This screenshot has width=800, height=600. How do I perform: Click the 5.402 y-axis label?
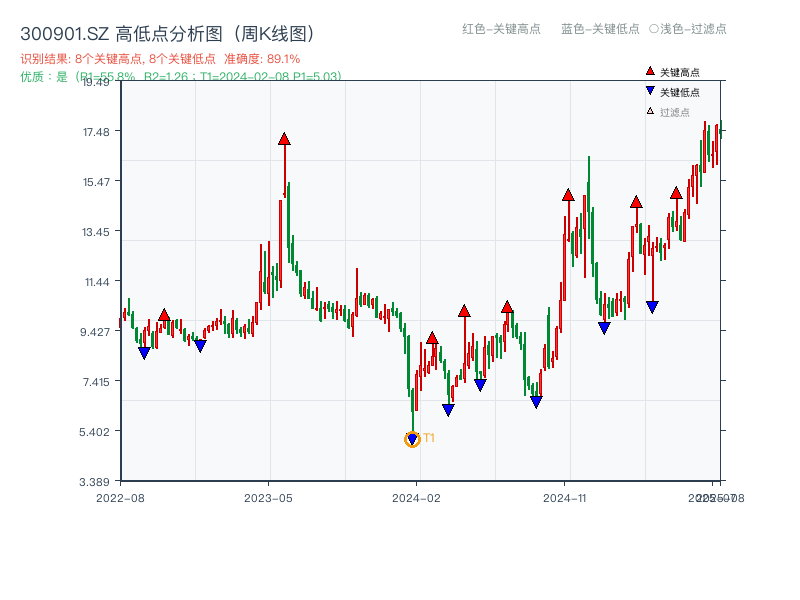94,432
